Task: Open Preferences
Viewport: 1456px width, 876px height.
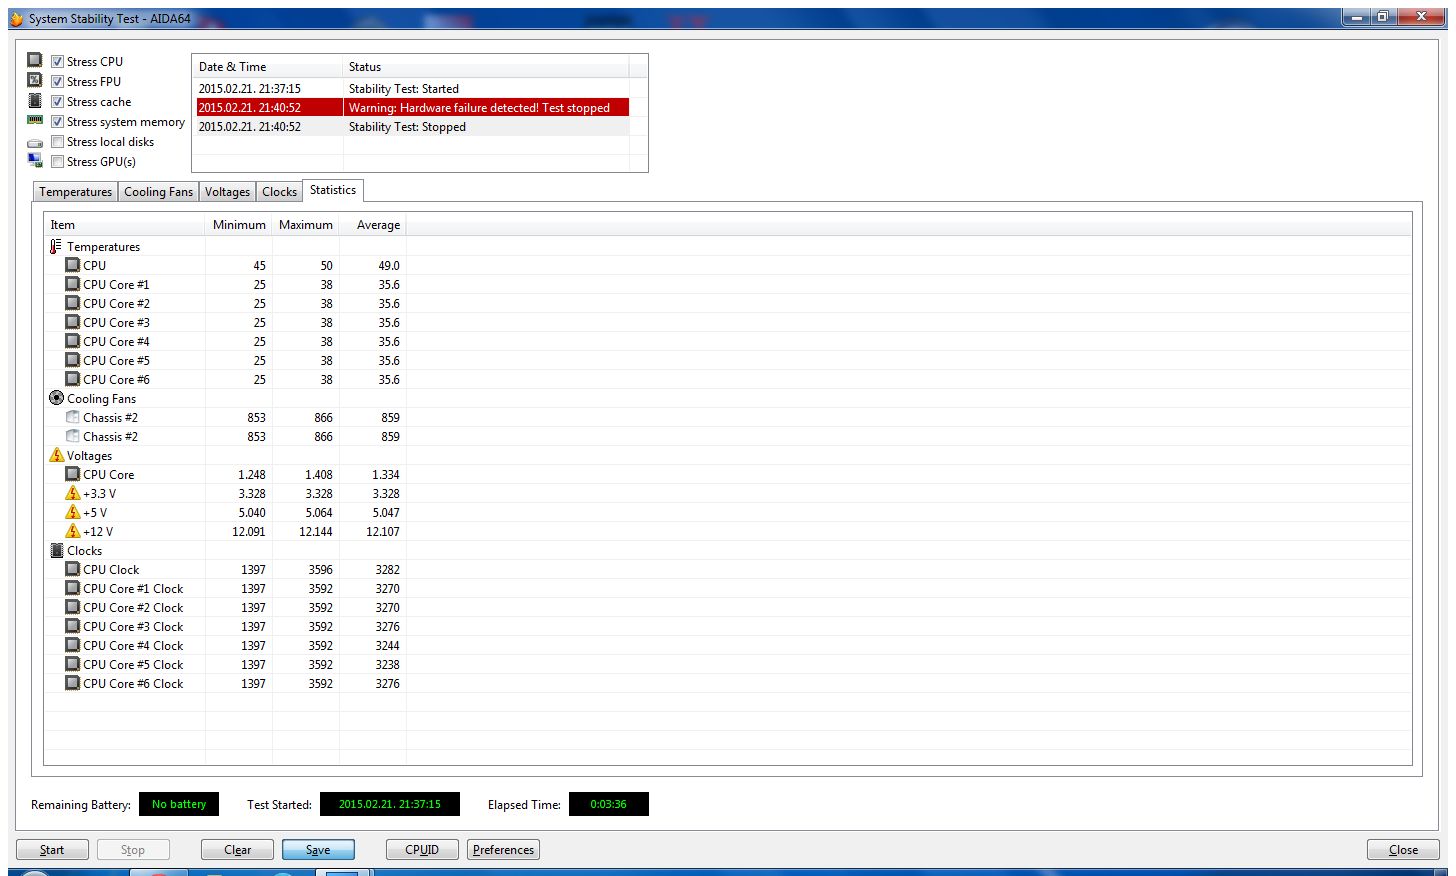Action: (x=503, y=849)
